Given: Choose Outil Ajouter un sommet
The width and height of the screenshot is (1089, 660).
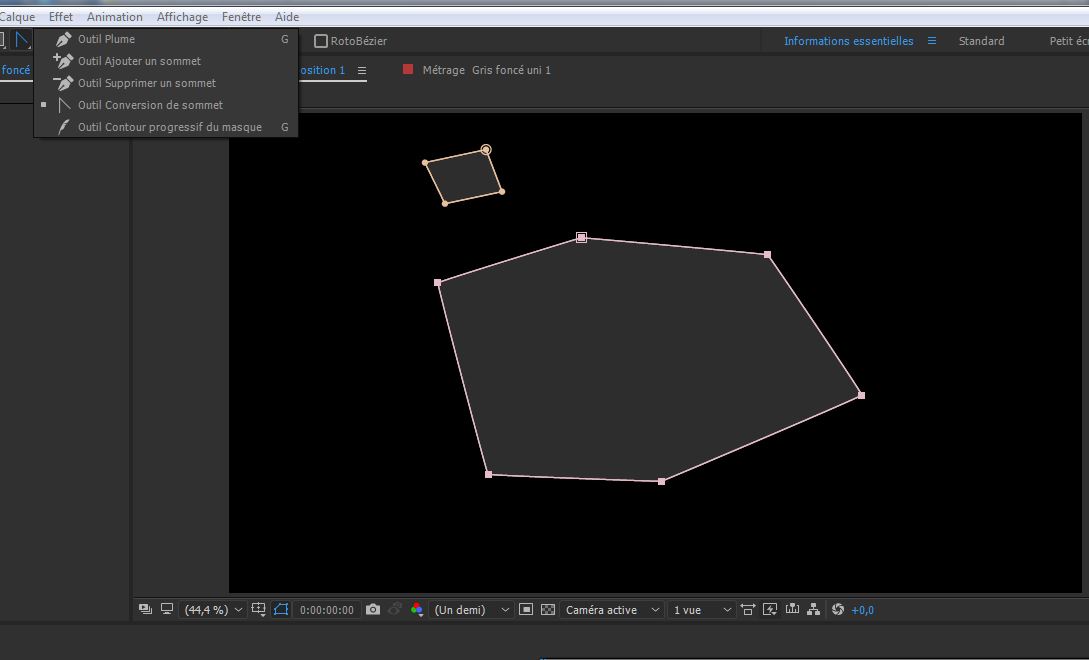Looking at the screenshot, I should [139, 61].
